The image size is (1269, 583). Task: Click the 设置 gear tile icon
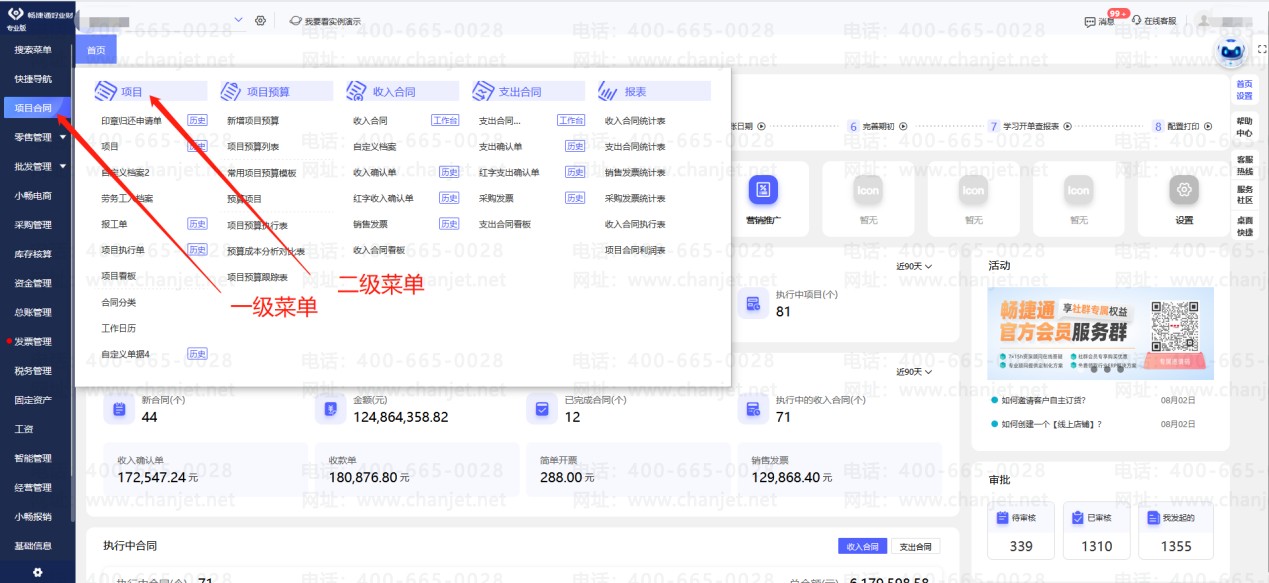[1184, 190]
